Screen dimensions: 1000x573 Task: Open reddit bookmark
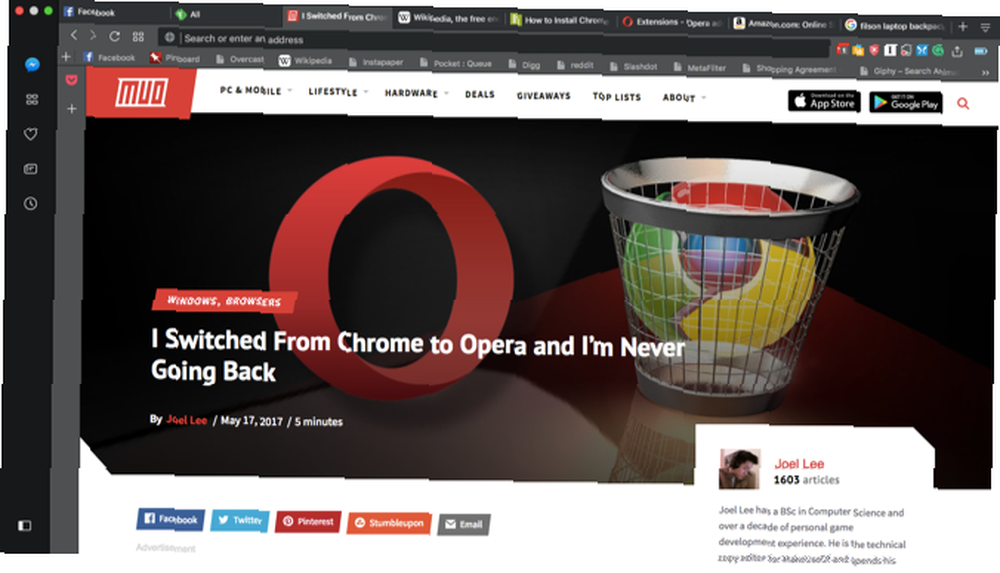[575, 65]
